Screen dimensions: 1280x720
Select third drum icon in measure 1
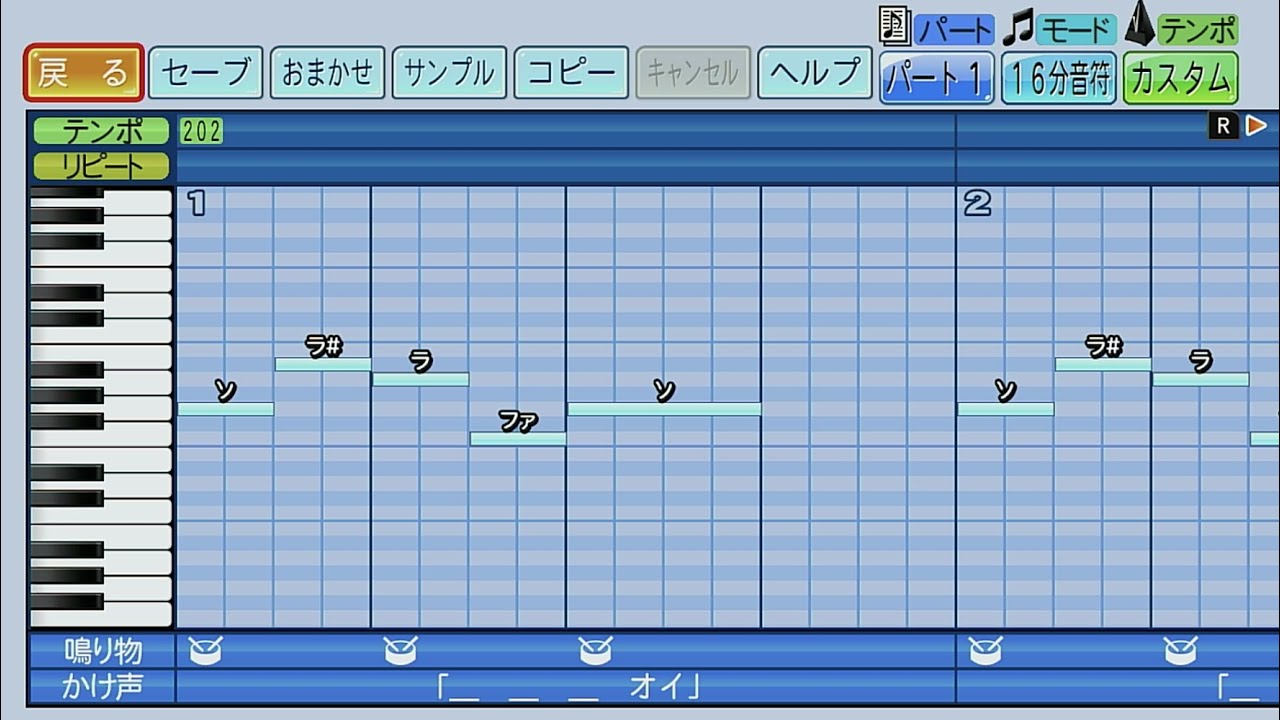tap(595, 651)
